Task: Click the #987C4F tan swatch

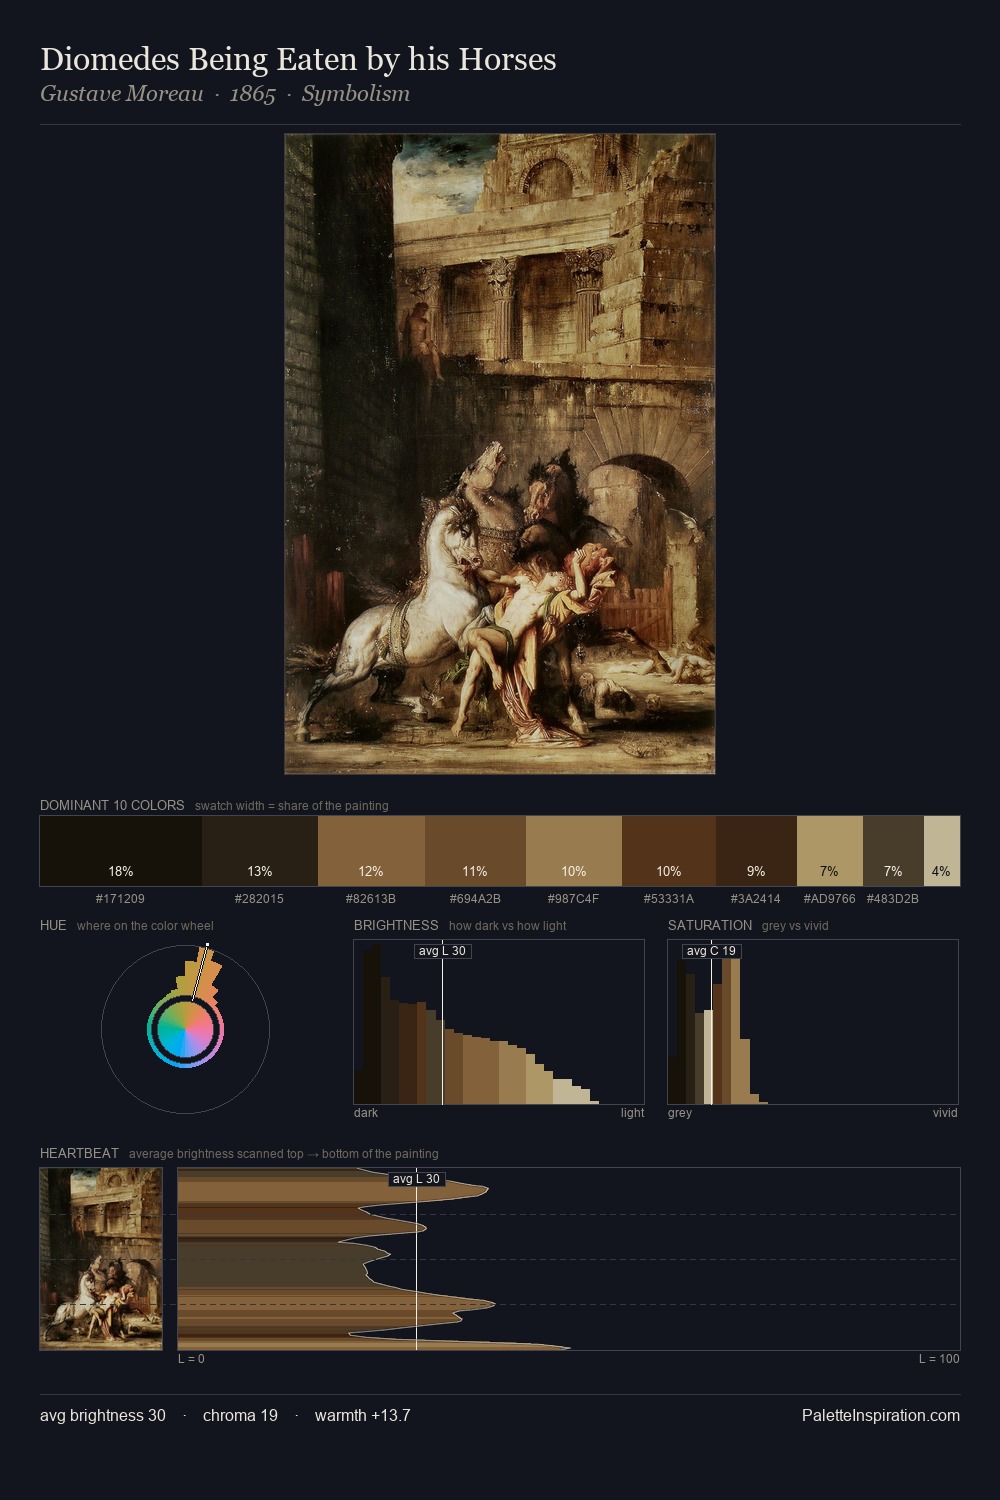Action: [574, 851]
